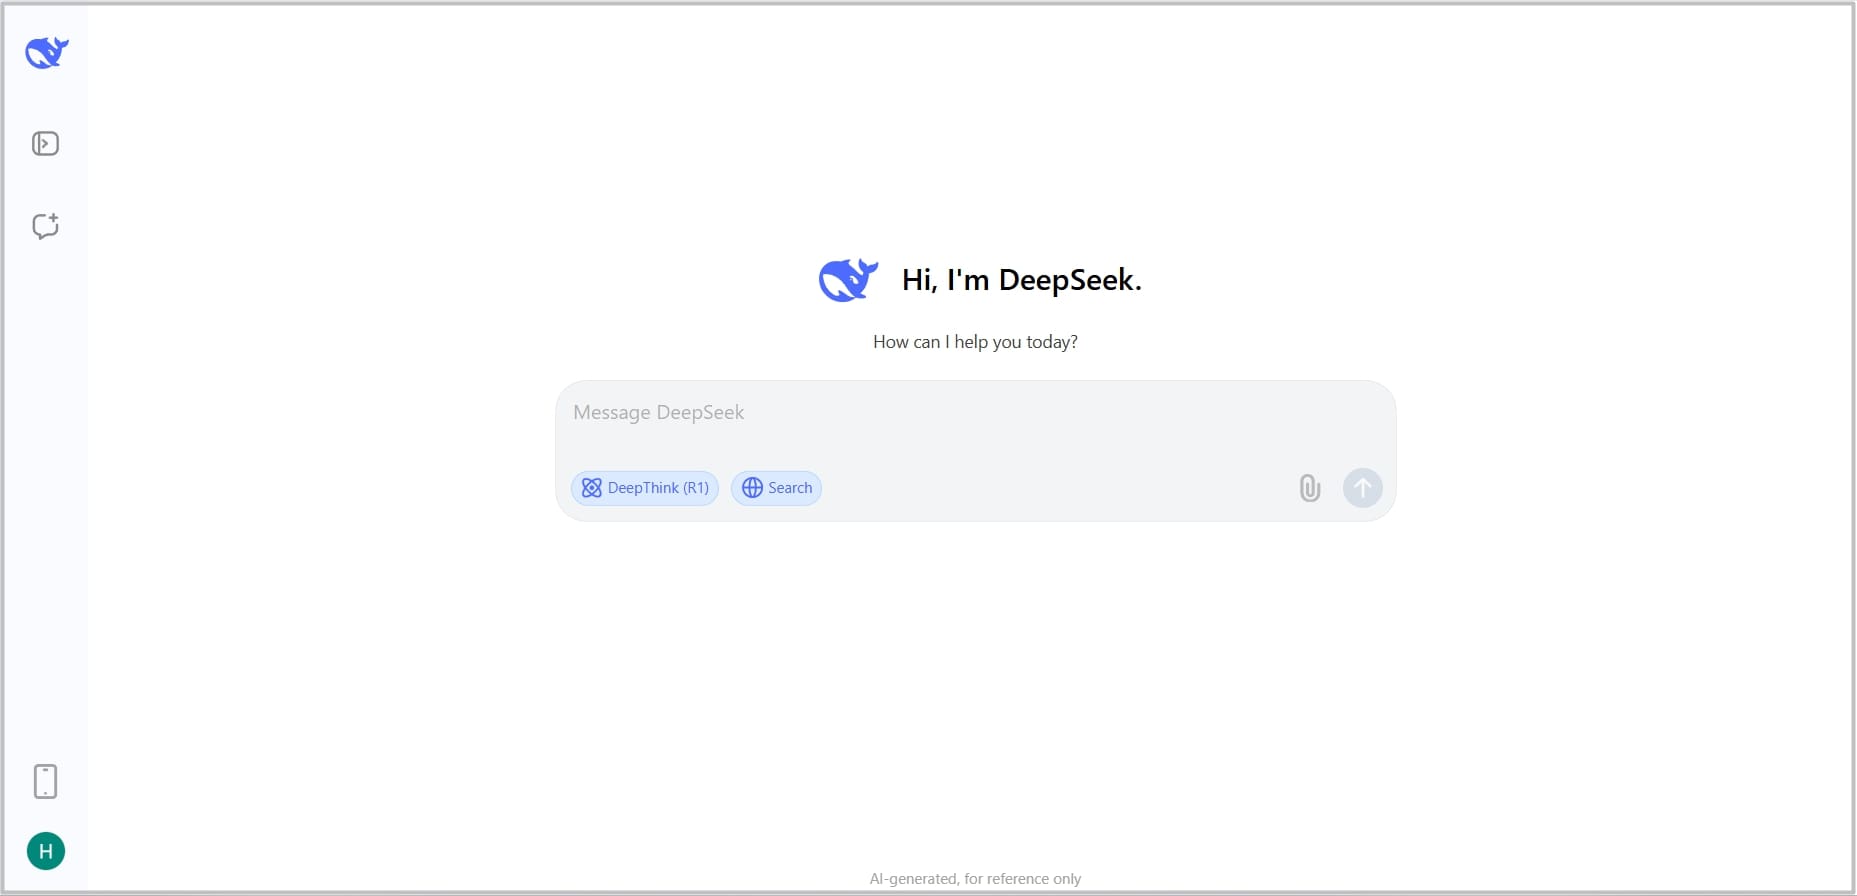Toggle DeepThink (R1) mode
1857x896 pixels.
[x=645, y=488]
